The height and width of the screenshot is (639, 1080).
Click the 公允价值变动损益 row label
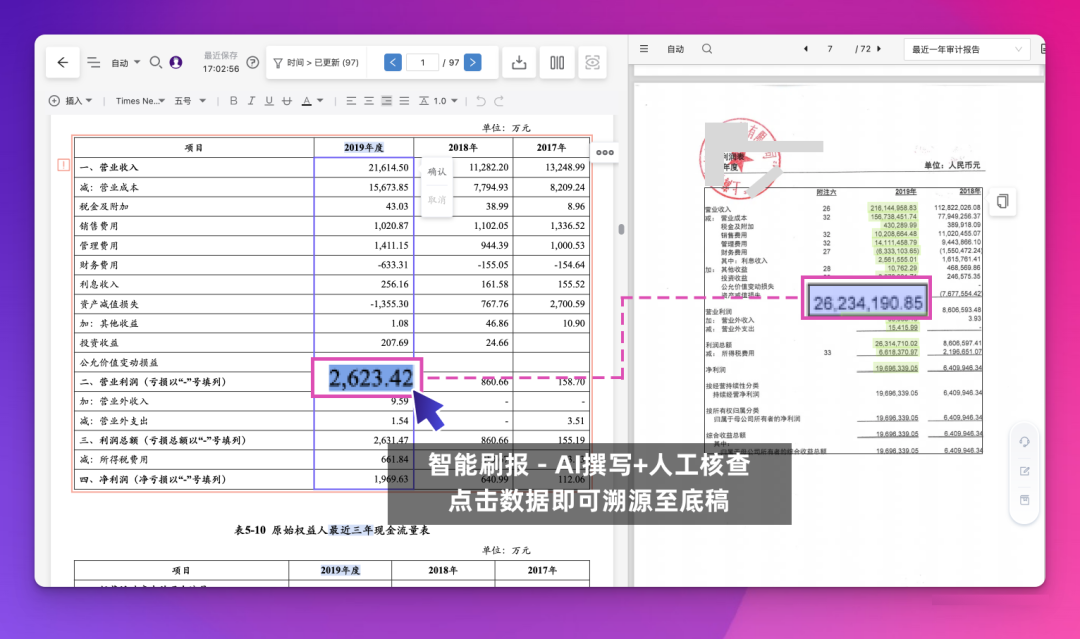click(119, 362)
